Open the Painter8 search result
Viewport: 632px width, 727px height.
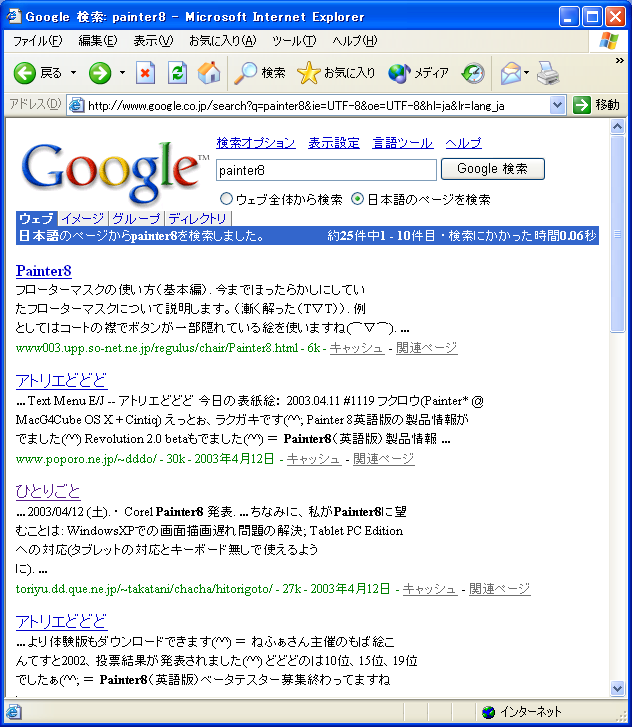pos(44,271)
